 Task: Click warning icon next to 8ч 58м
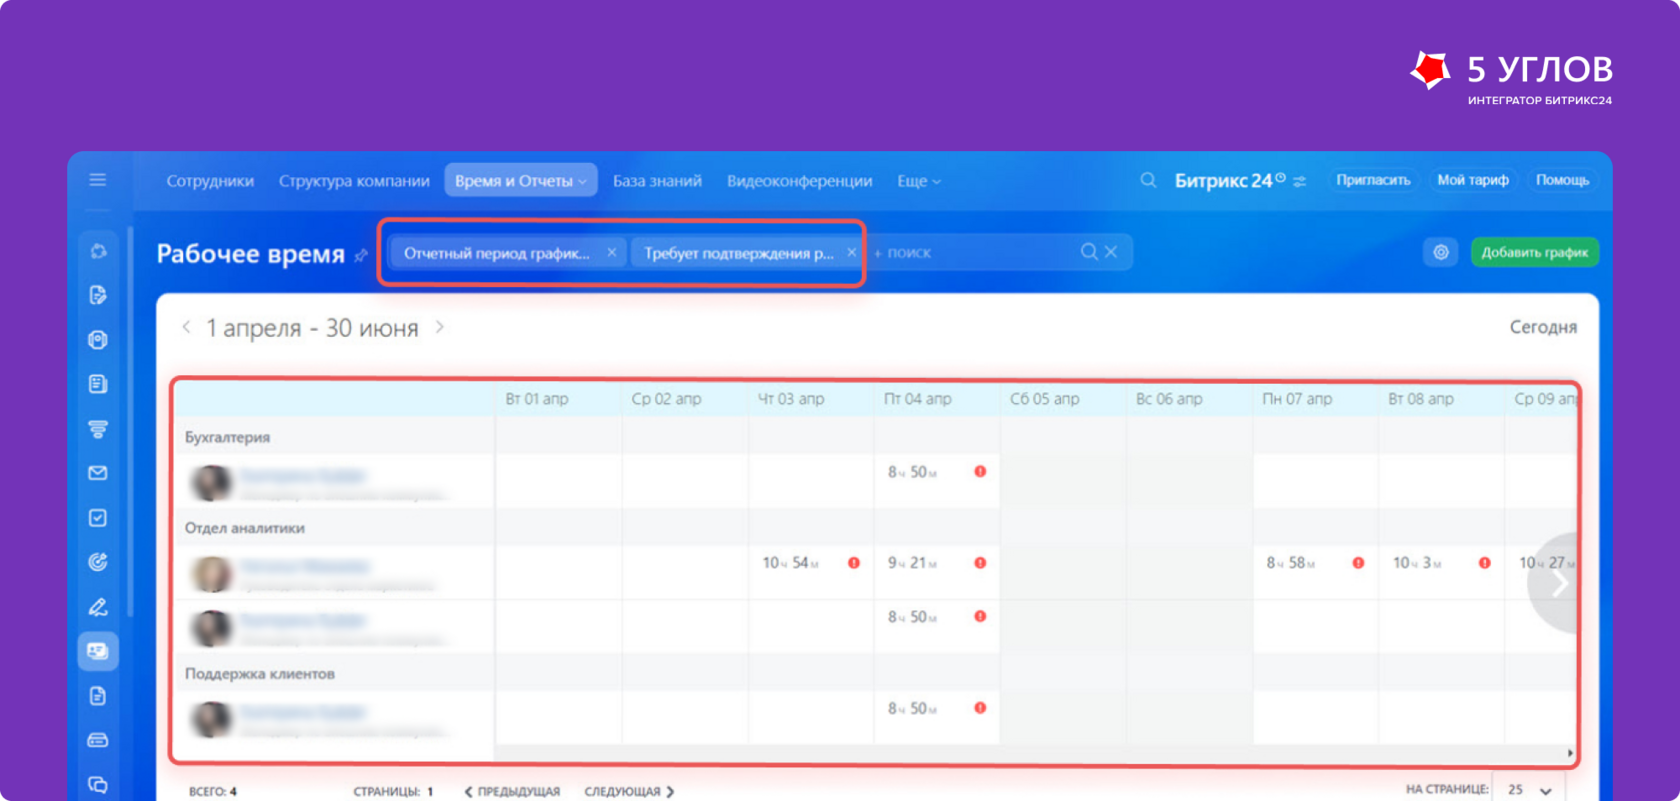click(x=1358, y=563)
